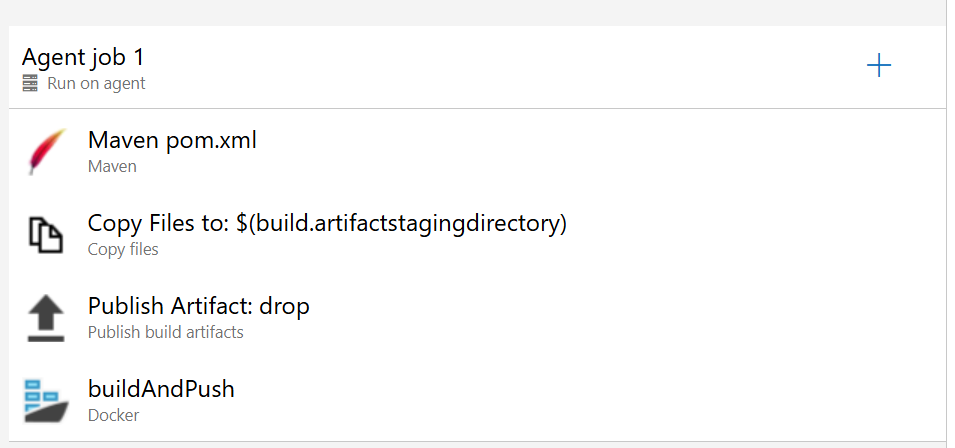
Task: Click the Maven feather icon
Action: [x=46, y=151]
